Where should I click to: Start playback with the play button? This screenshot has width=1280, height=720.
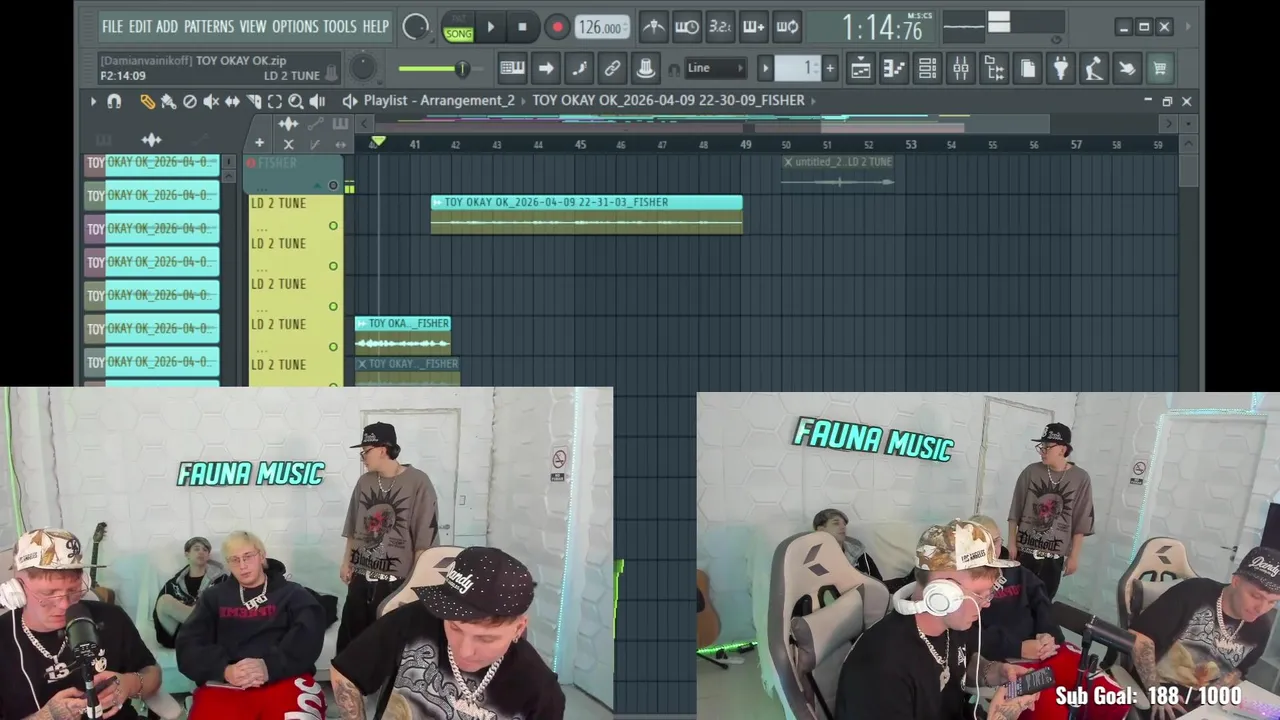490,27
